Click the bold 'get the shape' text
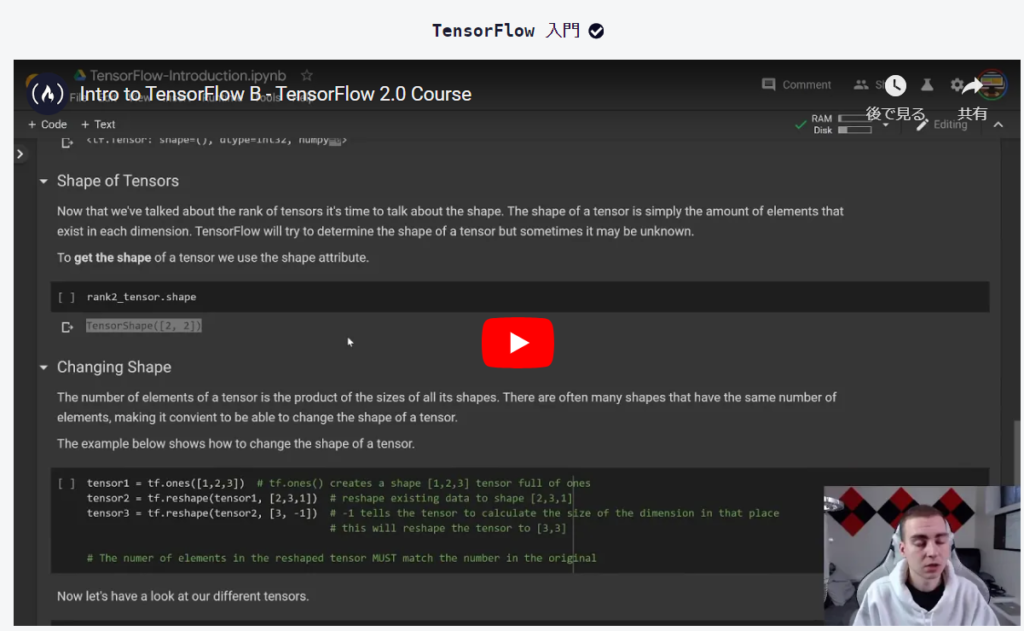 pos(112,257)
